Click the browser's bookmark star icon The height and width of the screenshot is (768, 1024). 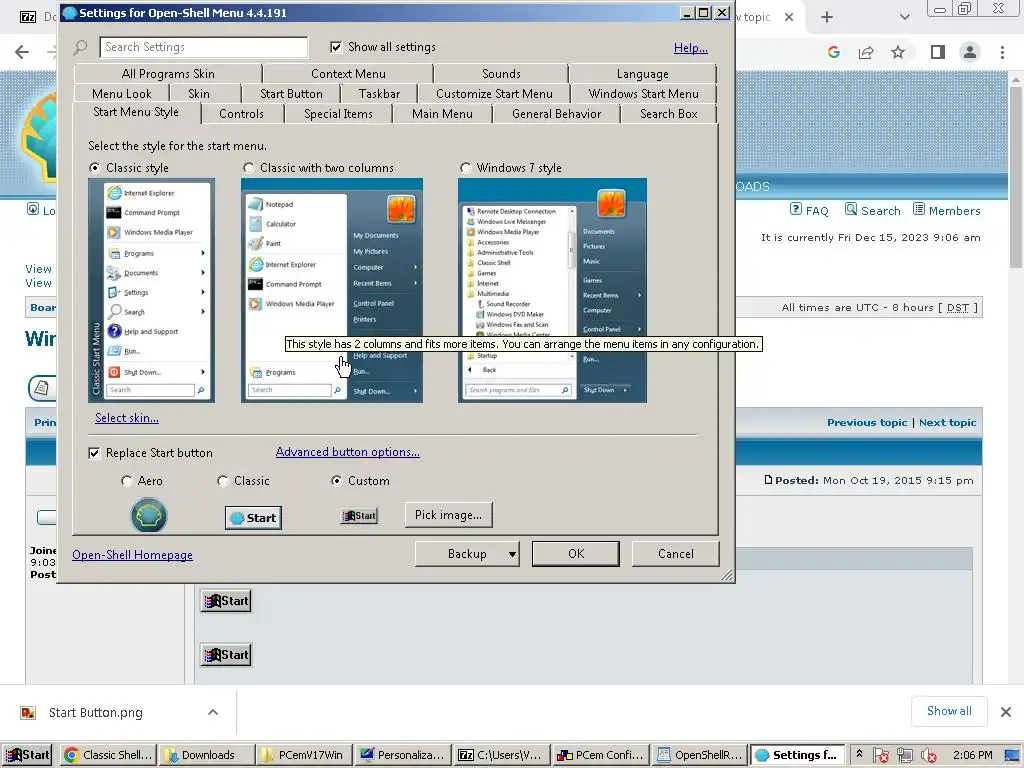click(898, 52)
